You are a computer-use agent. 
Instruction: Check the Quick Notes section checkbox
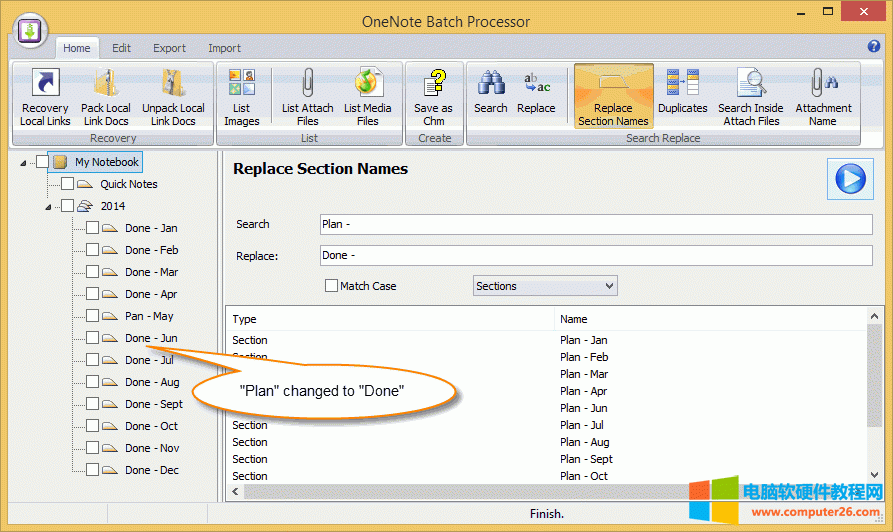tap(67, 184)
